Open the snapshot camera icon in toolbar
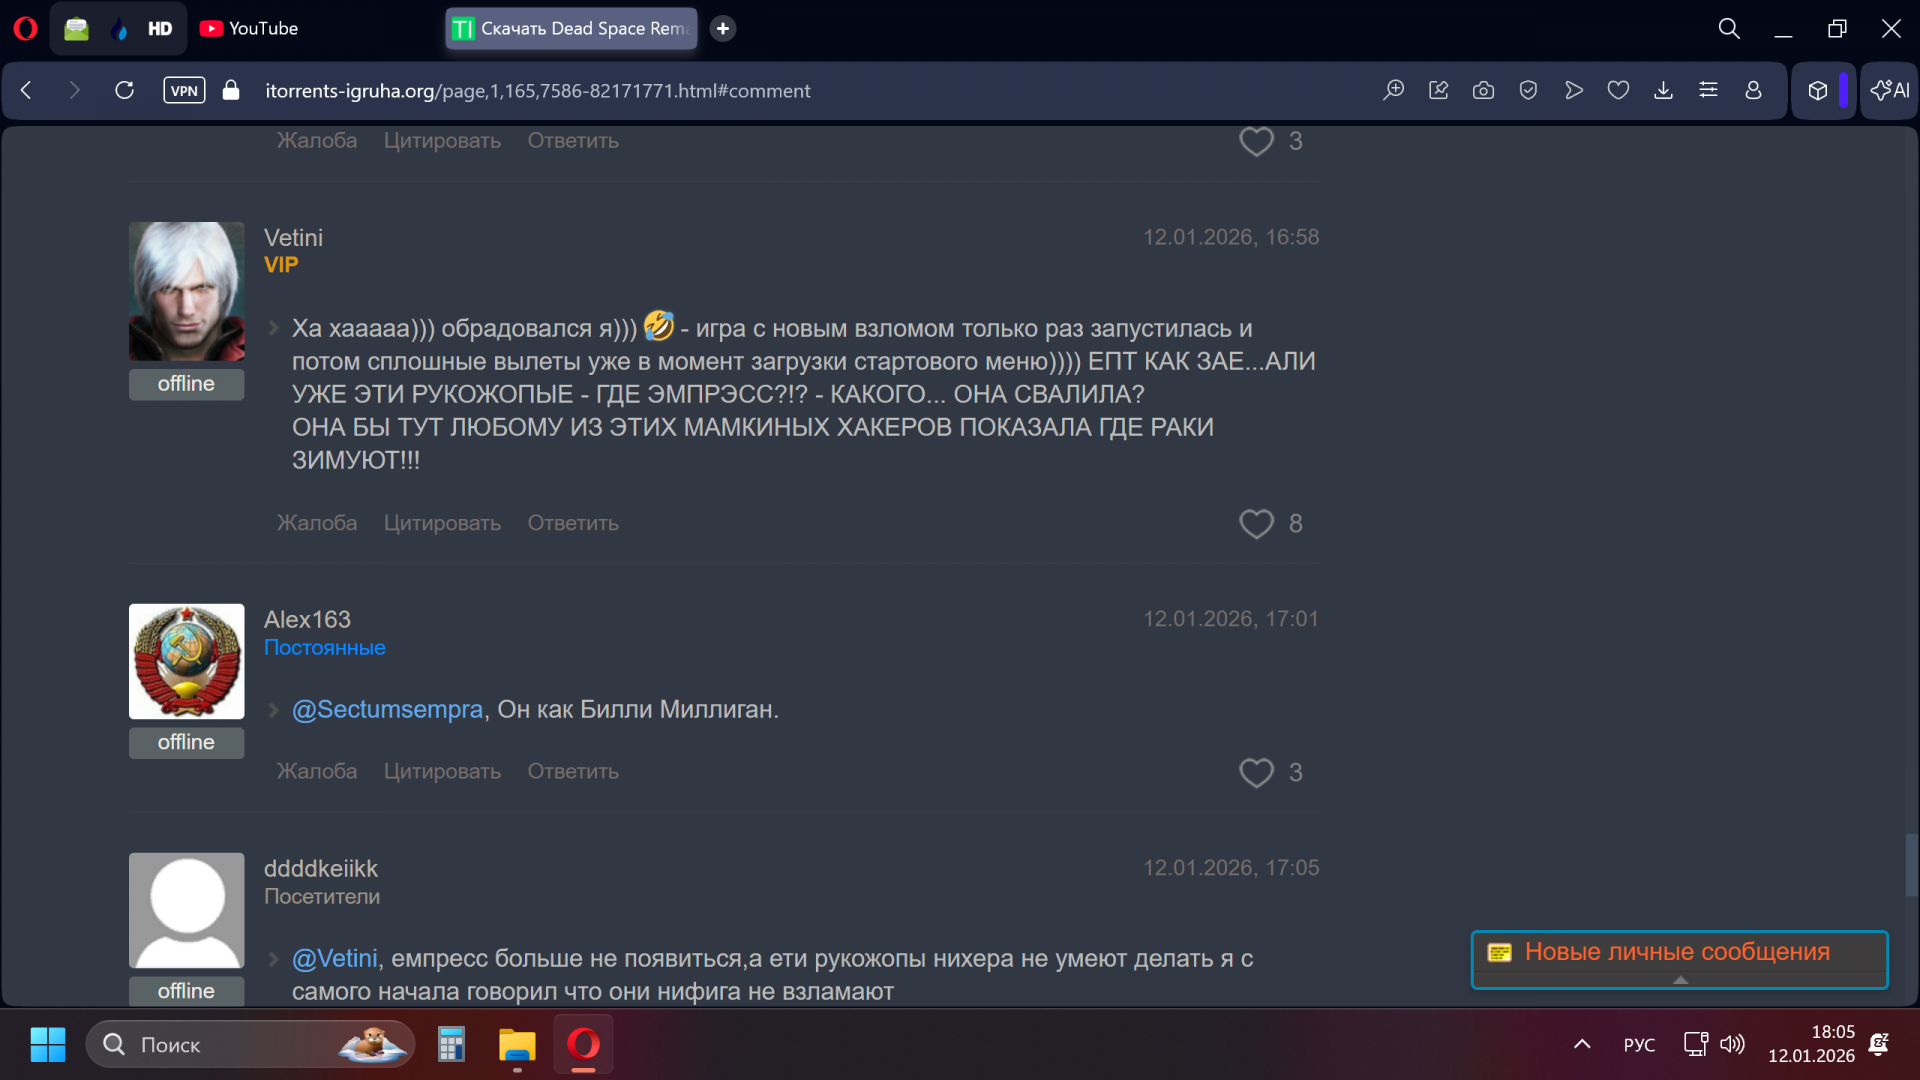Viewport: 1920px width, 1080px height. 1483,91
